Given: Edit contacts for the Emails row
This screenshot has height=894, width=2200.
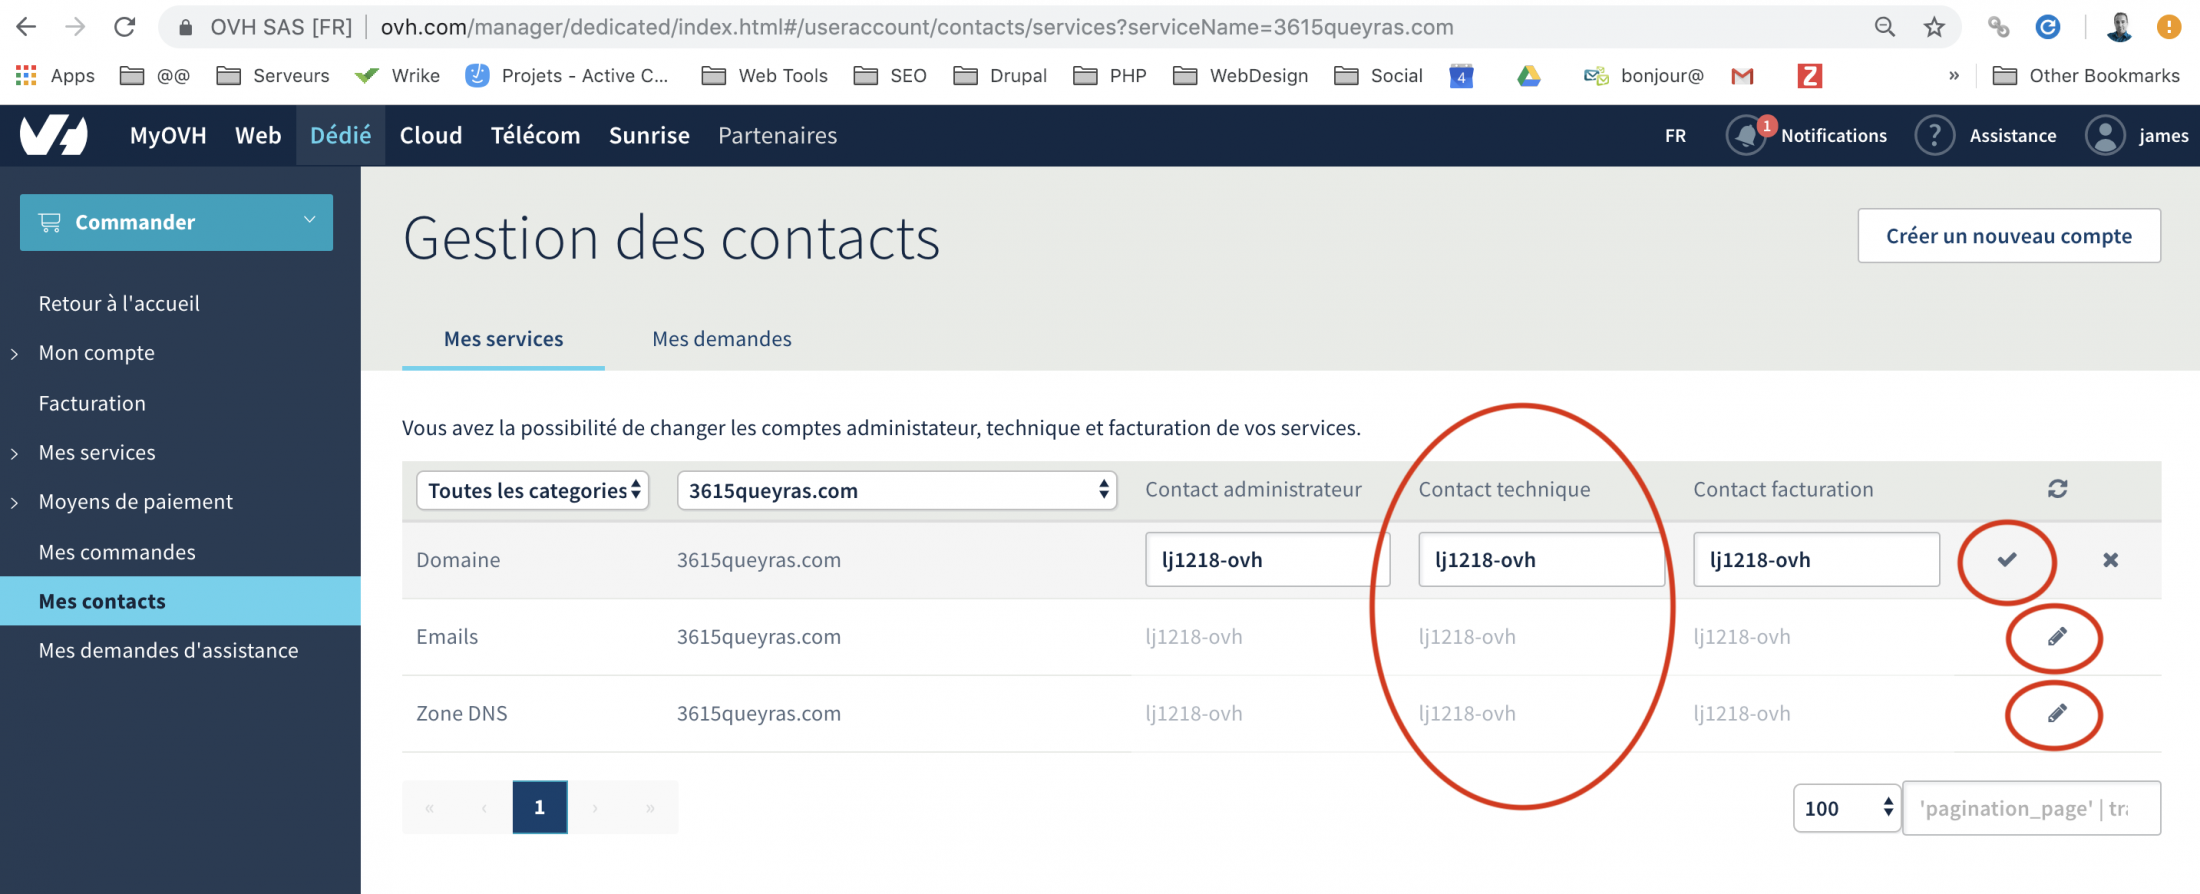Looking at the screenshot, I should (x=2056, y=637).
